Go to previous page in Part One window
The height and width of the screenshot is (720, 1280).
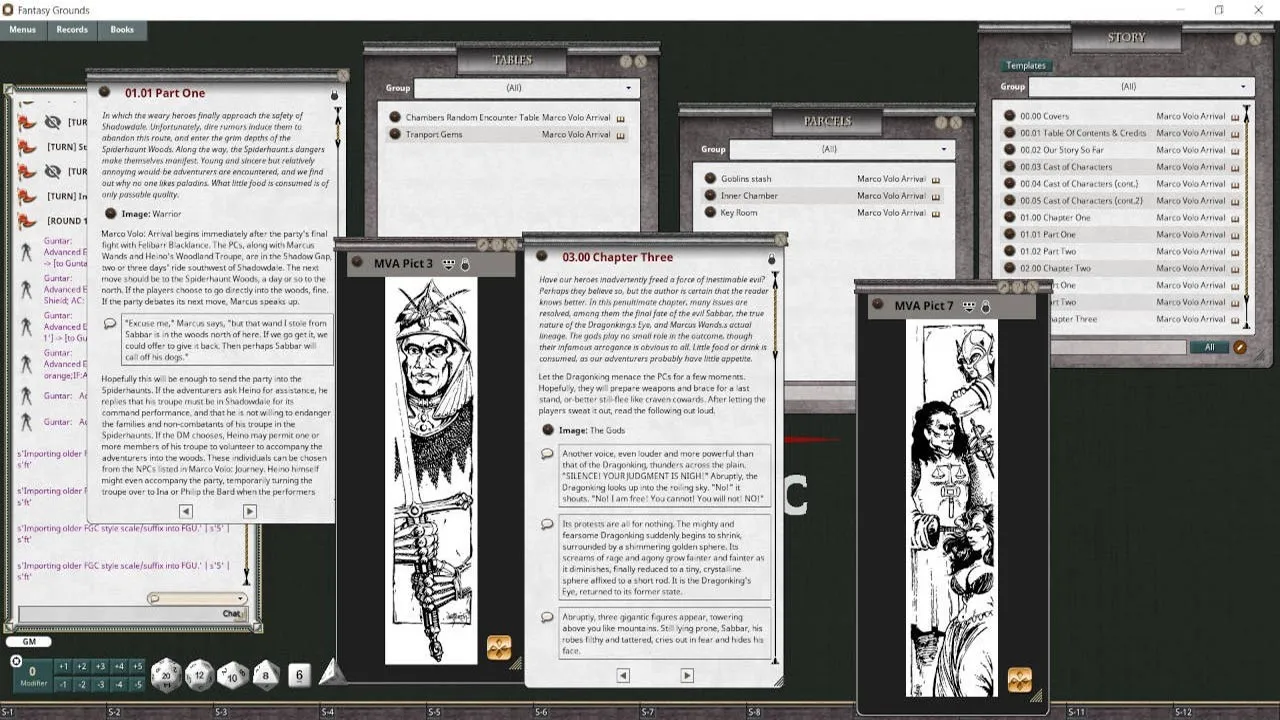185,511
